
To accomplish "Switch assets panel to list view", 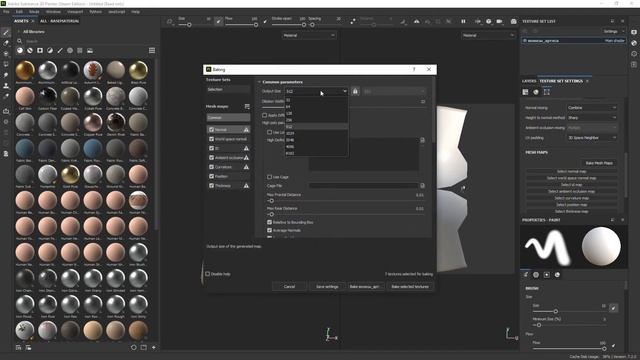I will pos(152,51).
